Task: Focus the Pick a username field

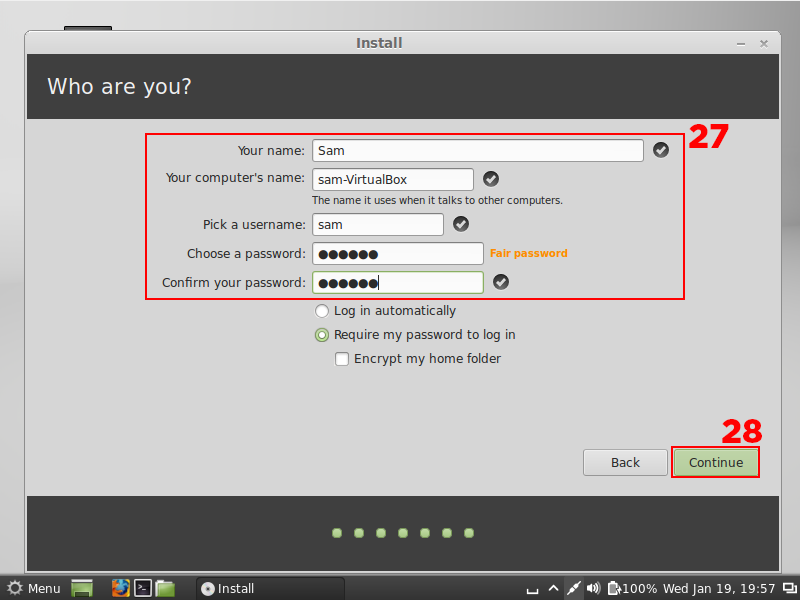Action: point(378,224)
